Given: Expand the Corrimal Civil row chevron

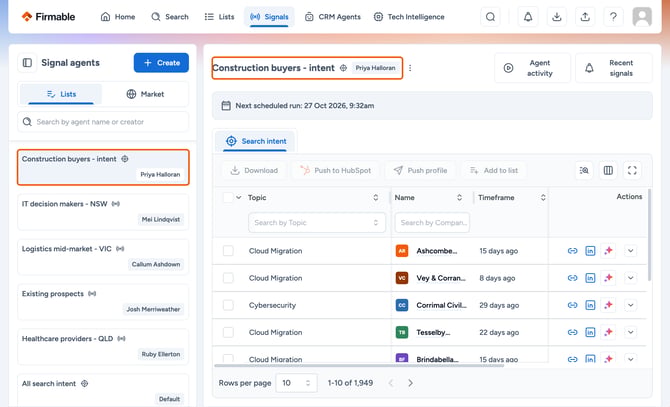Looking at the screenshot, I should click(x=631, y=305).
